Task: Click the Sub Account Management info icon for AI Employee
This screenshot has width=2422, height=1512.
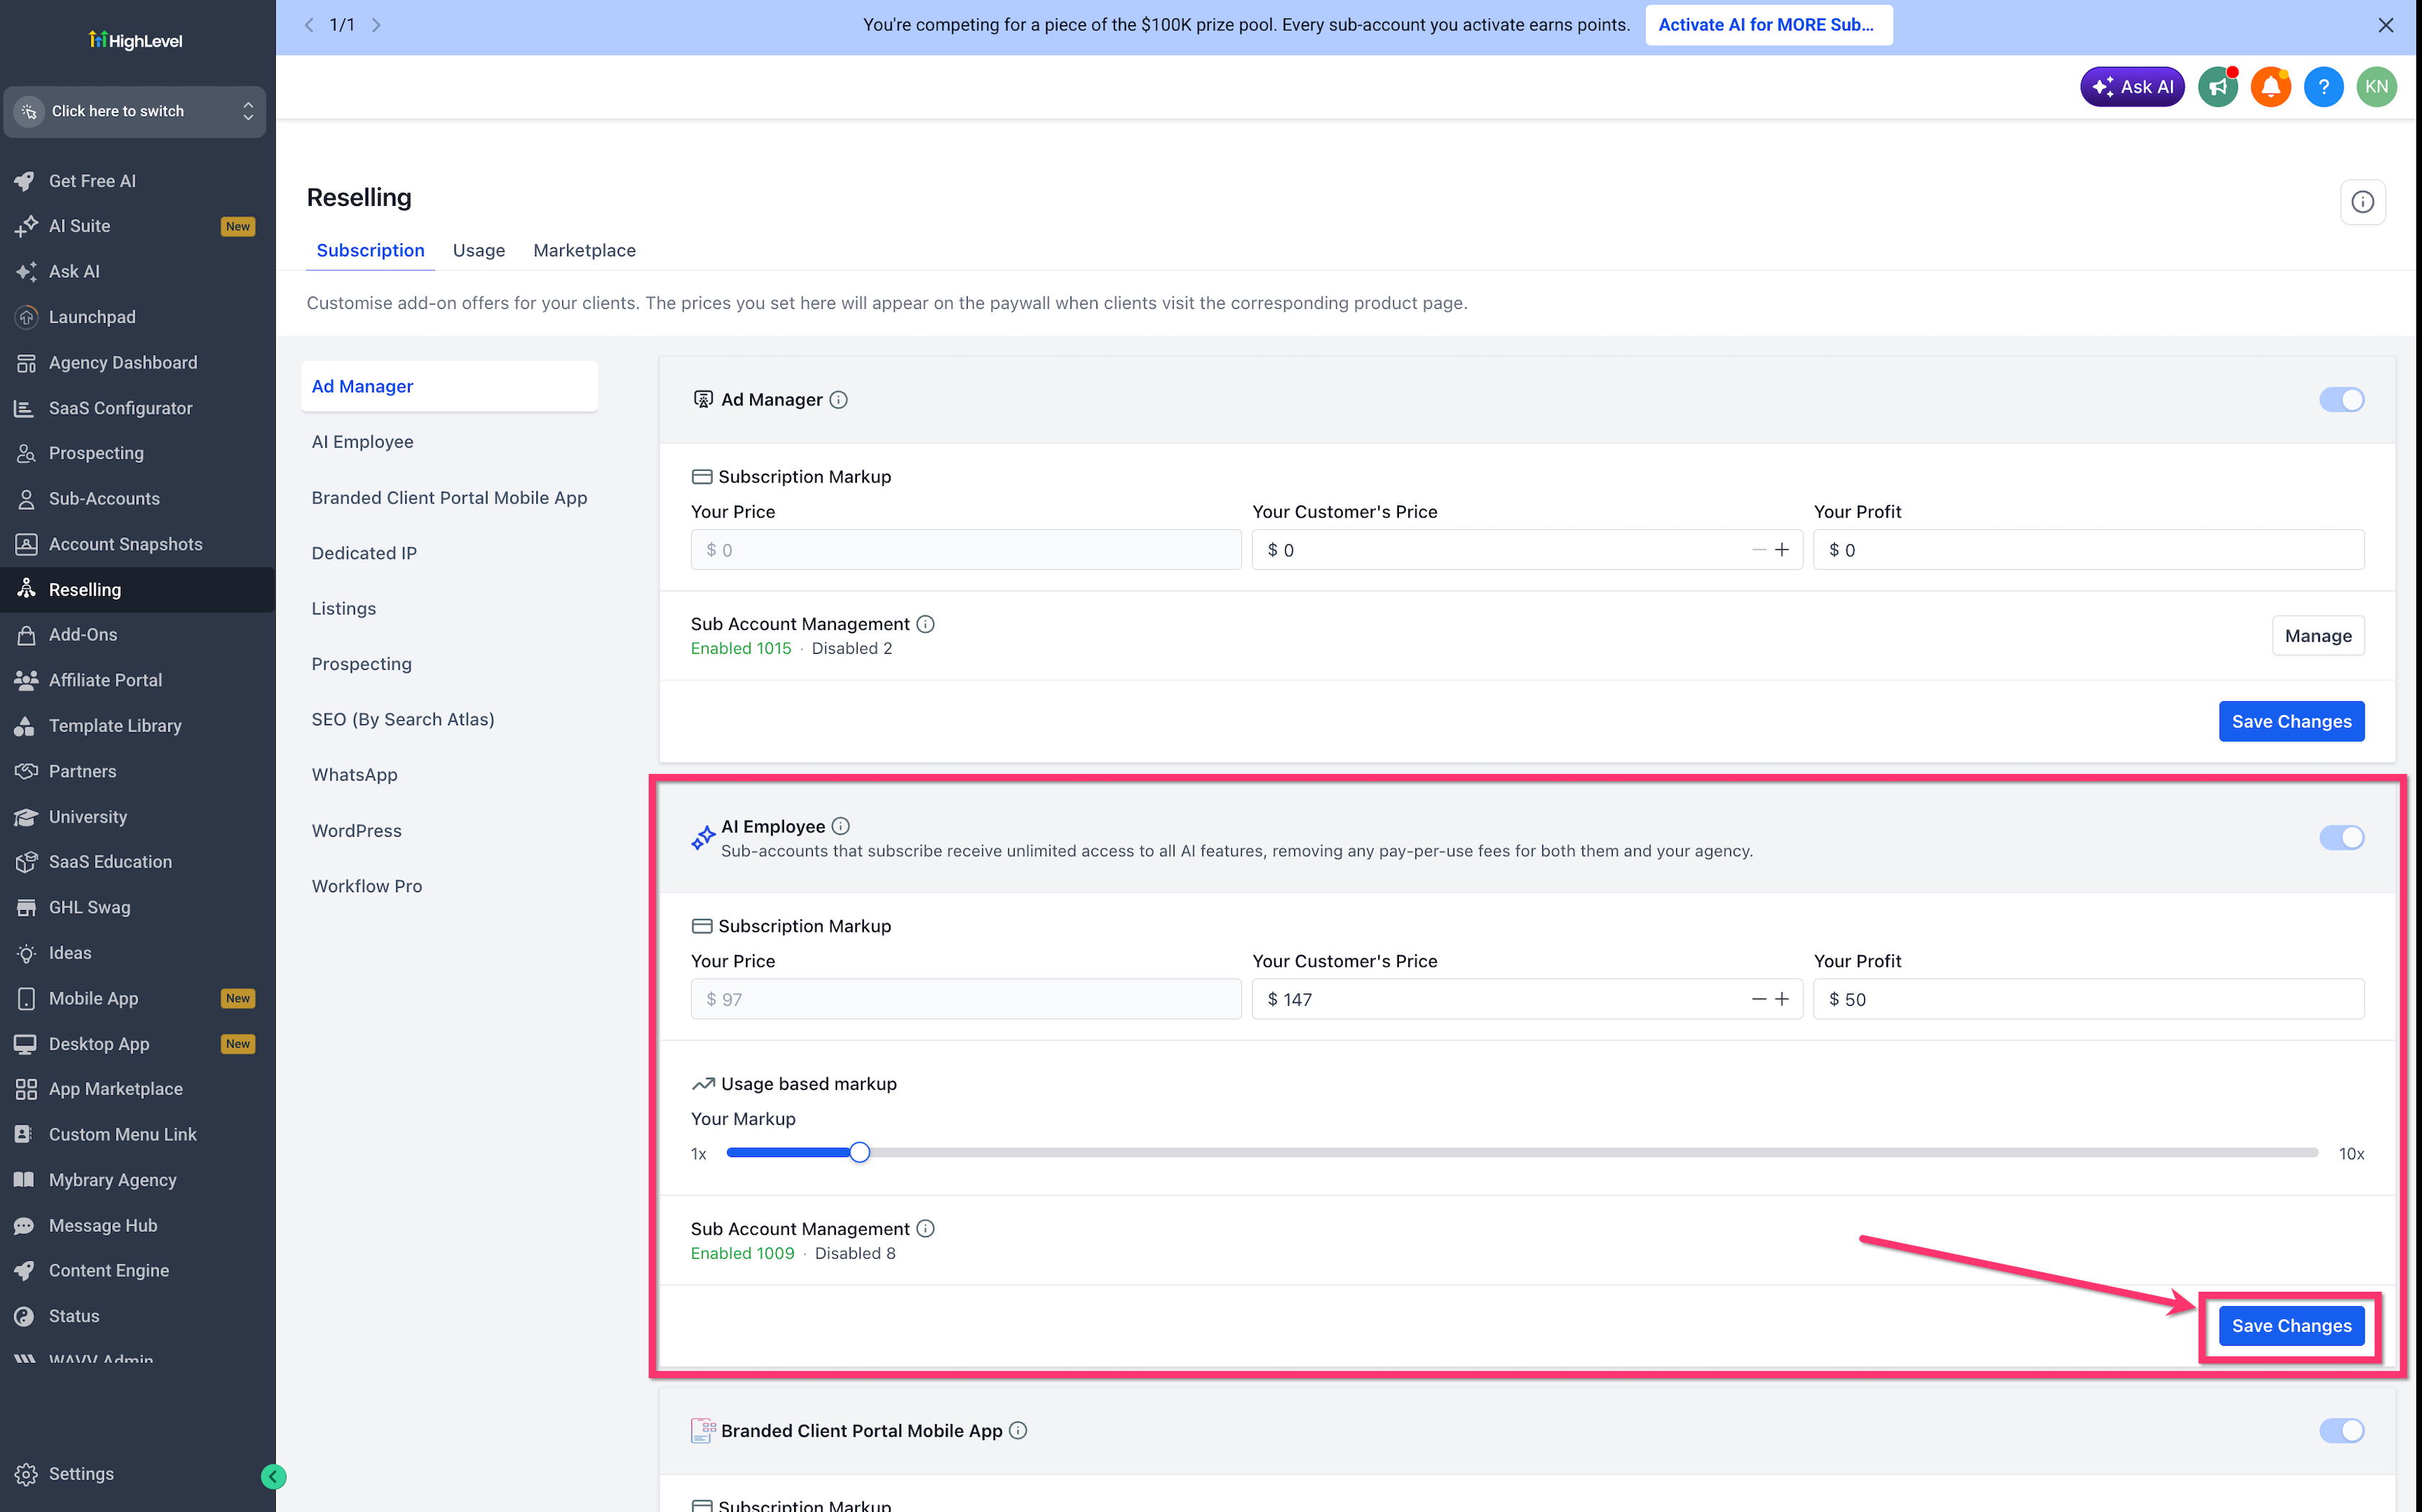Action: click(926, 1229)
